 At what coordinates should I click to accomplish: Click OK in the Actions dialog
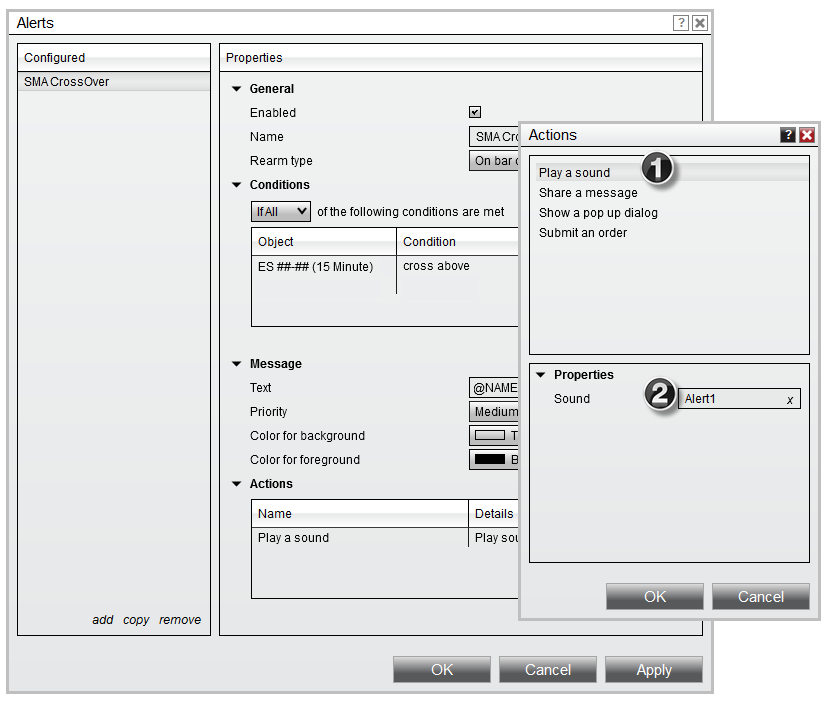654,597
